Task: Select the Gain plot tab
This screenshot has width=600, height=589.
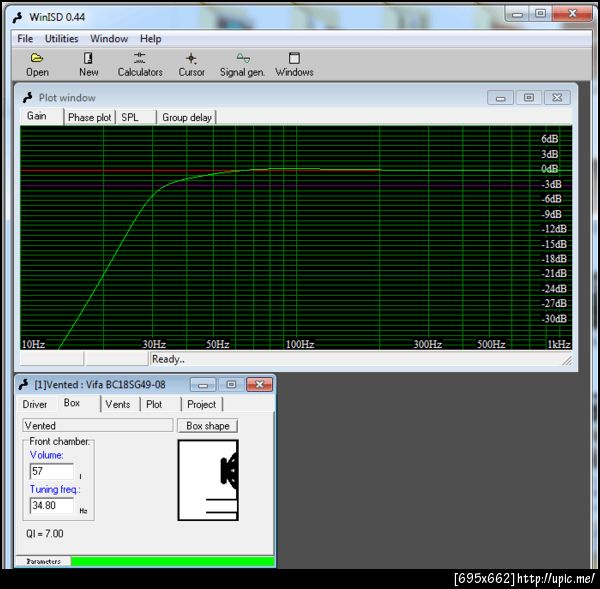Action: pos(42,116)
